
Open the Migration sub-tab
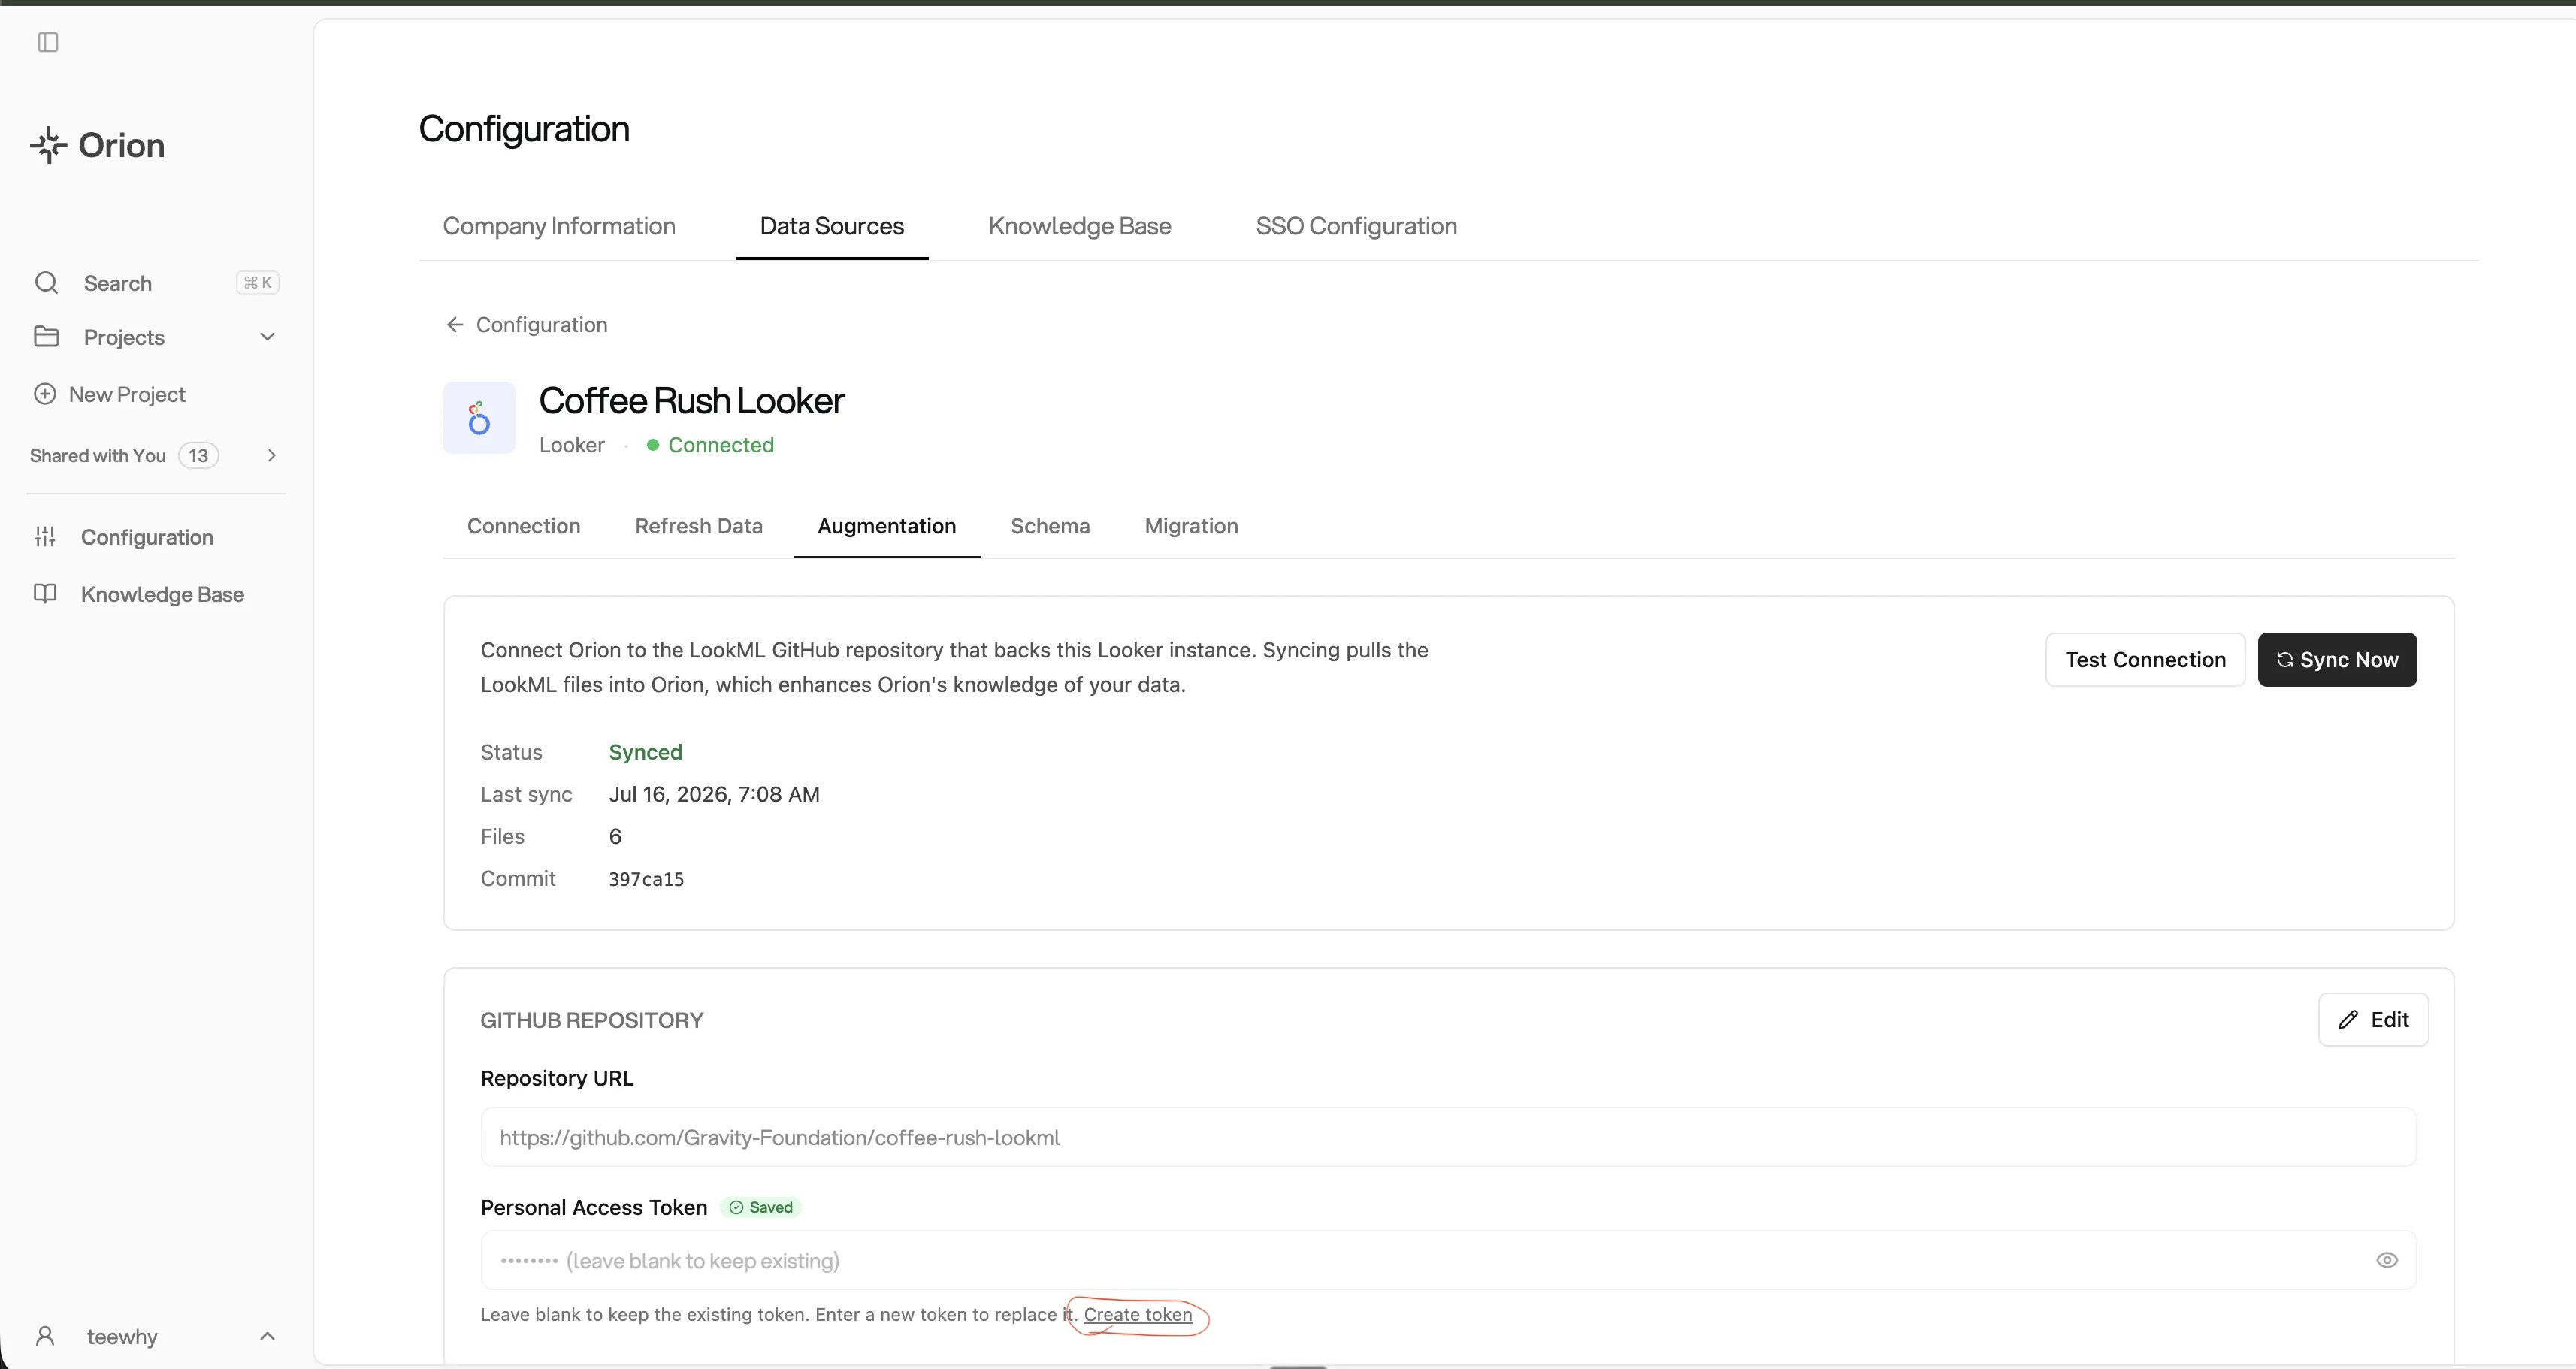pos(1191,526)
